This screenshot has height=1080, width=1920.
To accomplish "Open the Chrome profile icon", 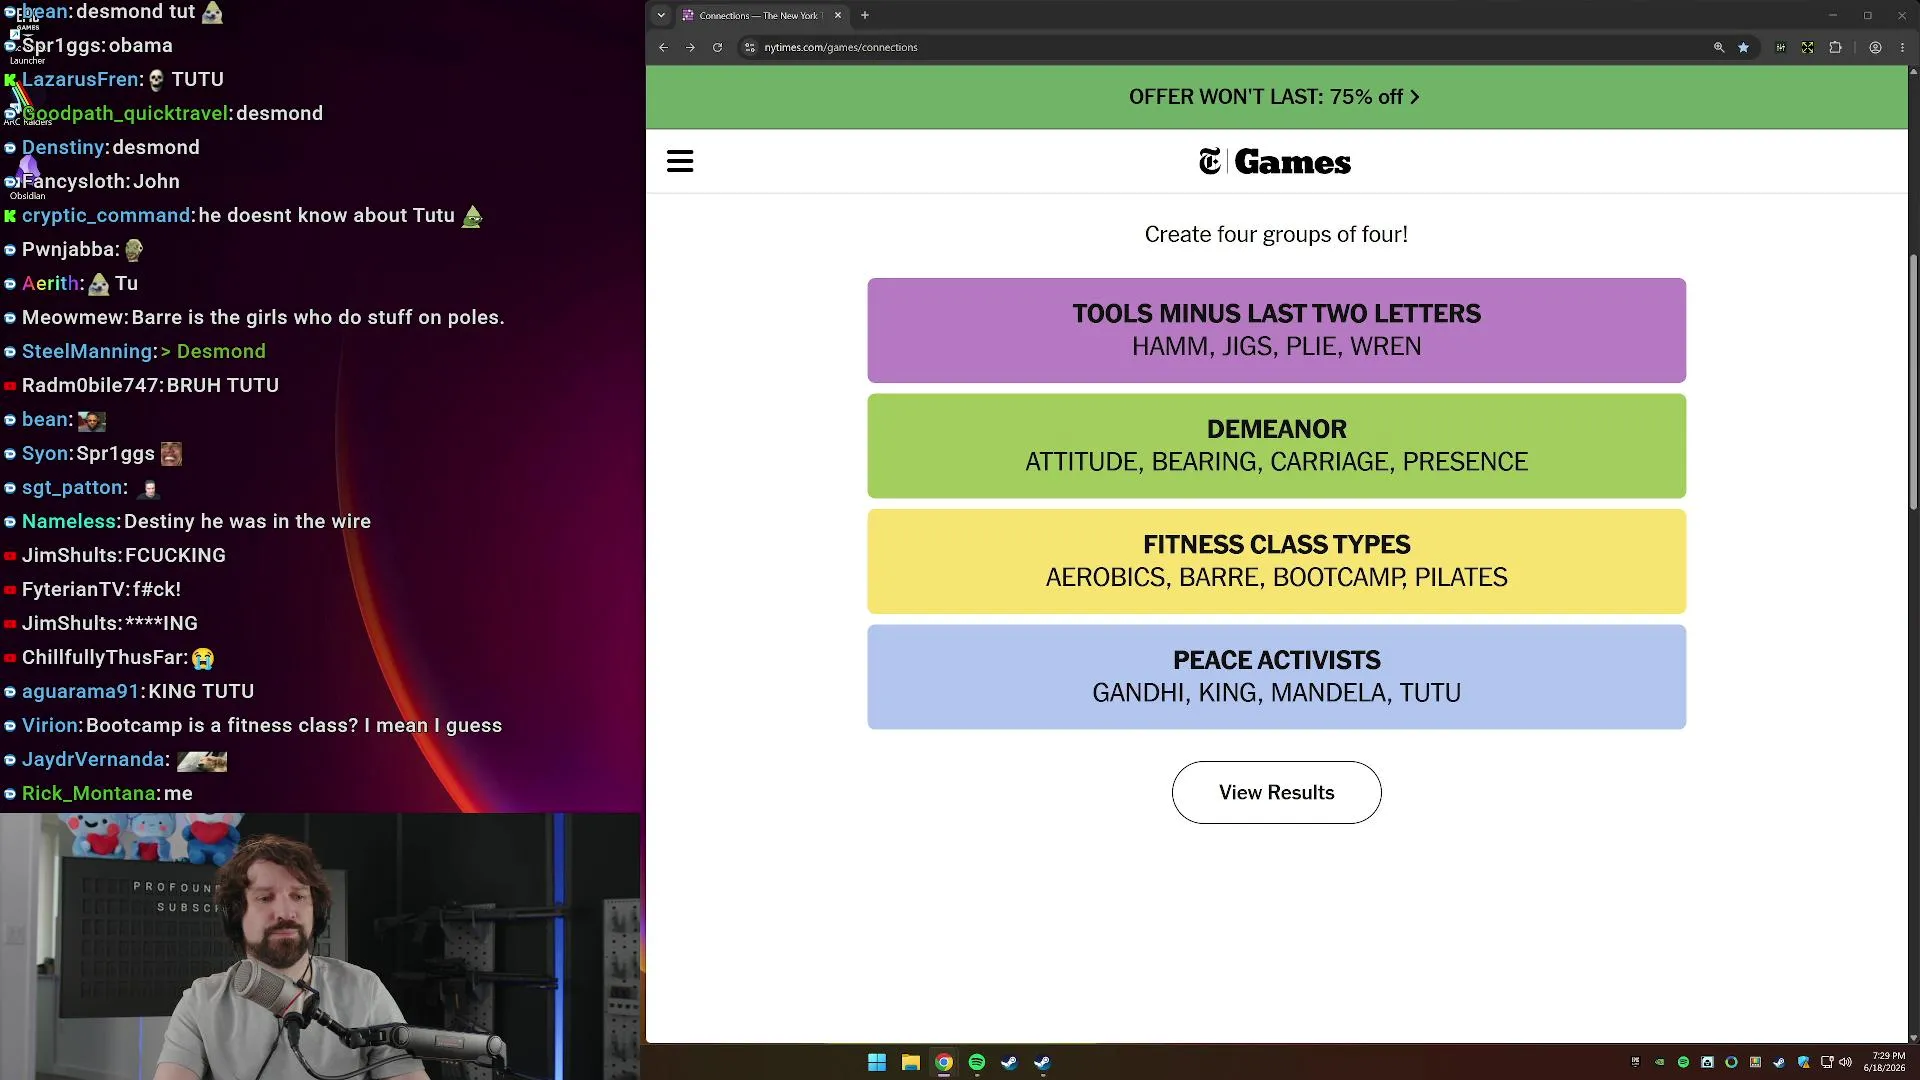I will tap(1875, 47).
